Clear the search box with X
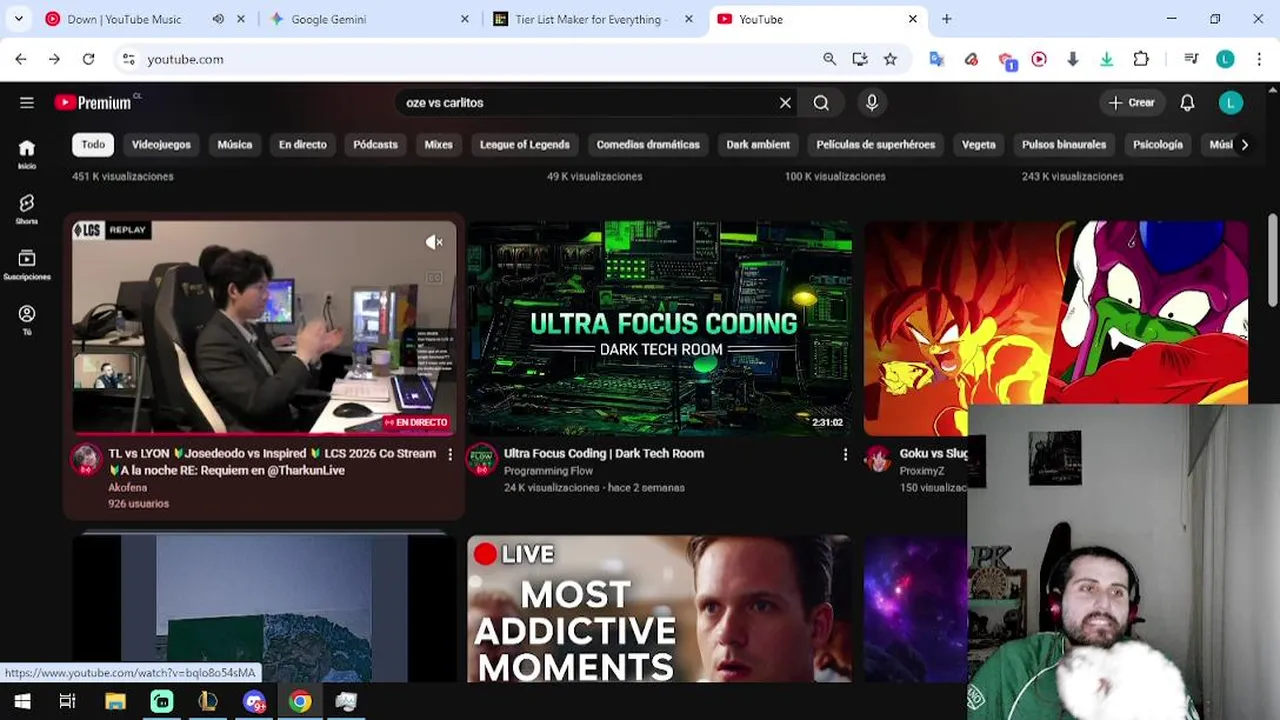Screen dimensions: 1280x720 (785, 102)
